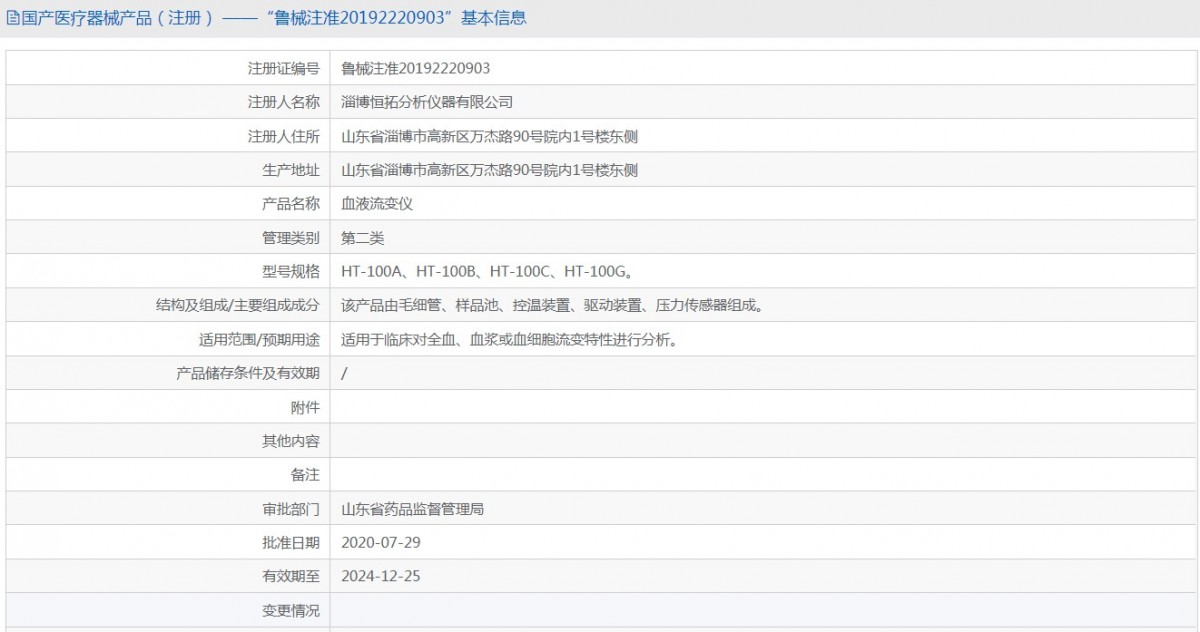This screenshot has width=1200, height=632.
Task: Select registrant name 淄博恒拓分析仪器有限公司
Action: tap(427, 102)
